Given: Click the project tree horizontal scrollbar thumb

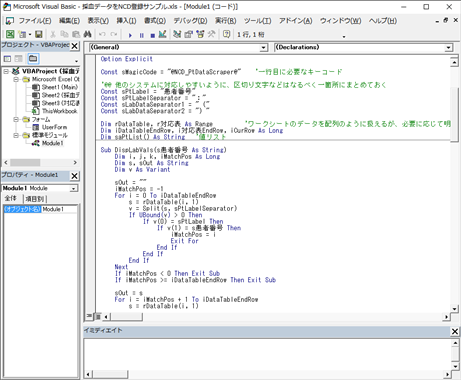Looking at the screenshot, I should tap(25, 162).
